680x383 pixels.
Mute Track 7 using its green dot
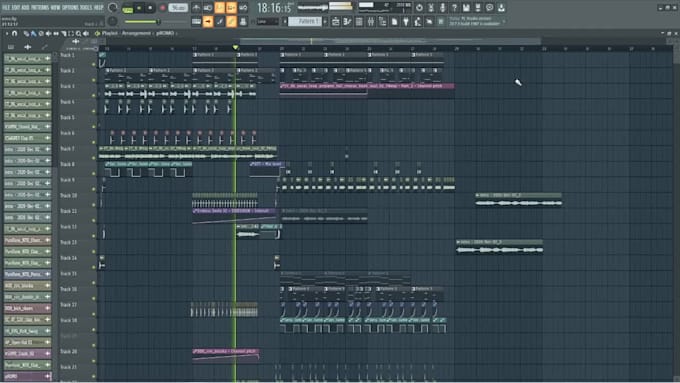pyautogui.click(x=94, y=158)
